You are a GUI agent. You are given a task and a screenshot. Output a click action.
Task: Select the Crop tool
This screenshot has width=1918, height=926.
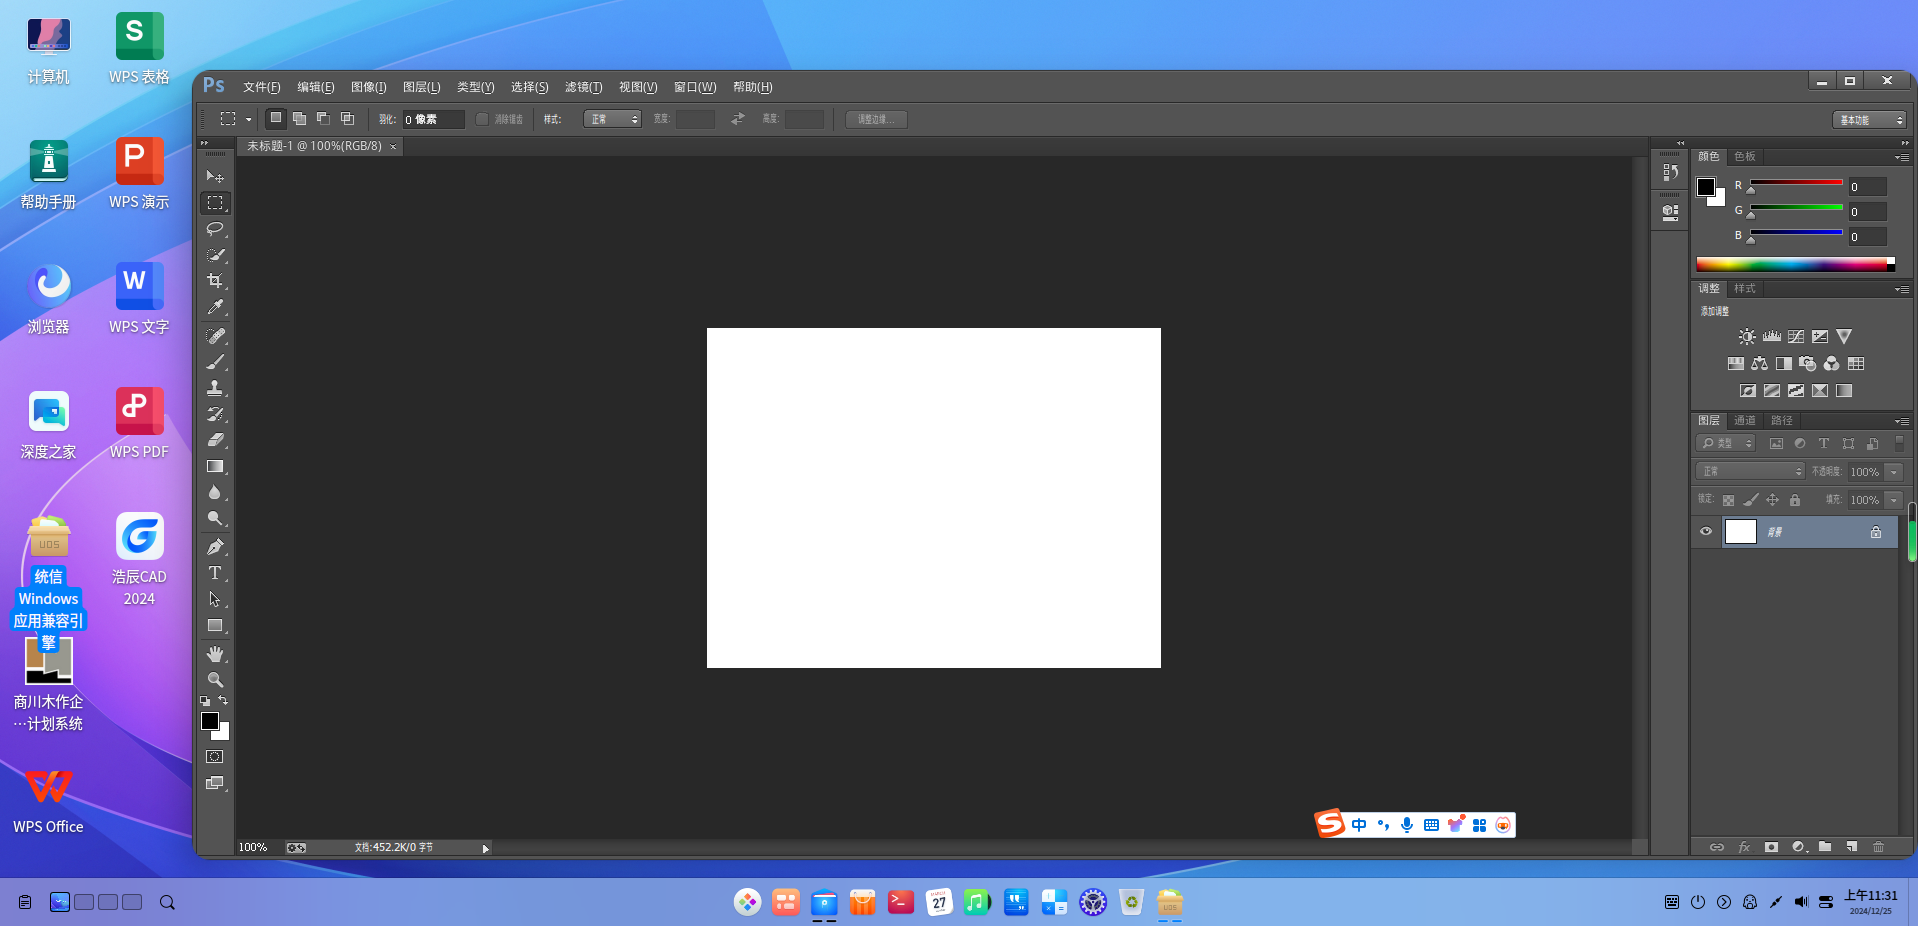[215, 281]
